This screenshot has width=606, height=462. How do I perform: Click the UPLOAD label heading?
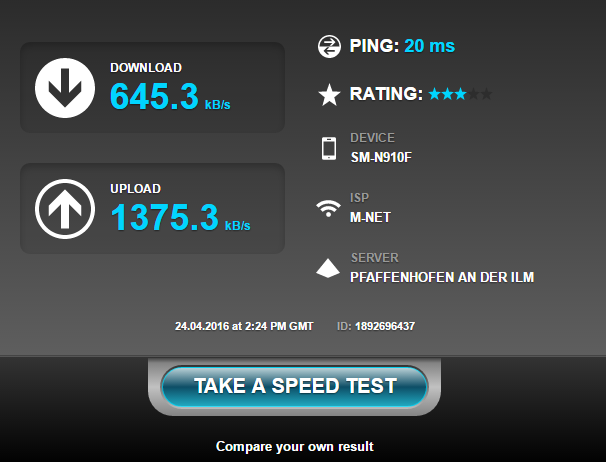[x=136, y=189]
